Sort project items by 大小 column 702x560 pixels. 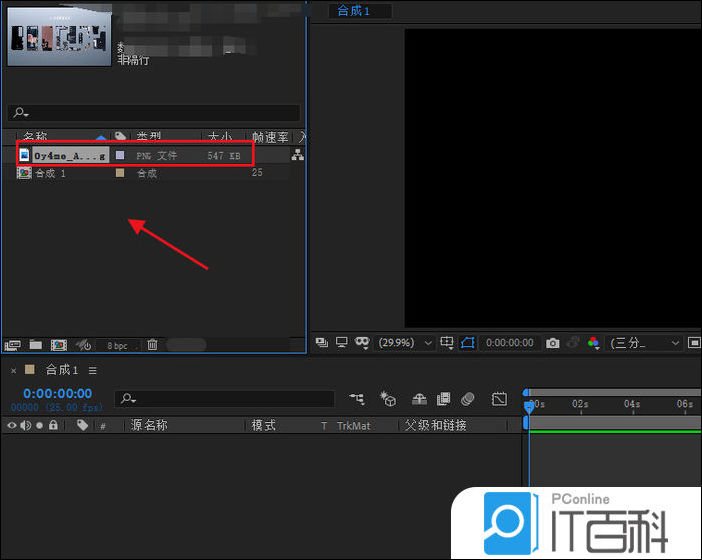tap(220, 136)
